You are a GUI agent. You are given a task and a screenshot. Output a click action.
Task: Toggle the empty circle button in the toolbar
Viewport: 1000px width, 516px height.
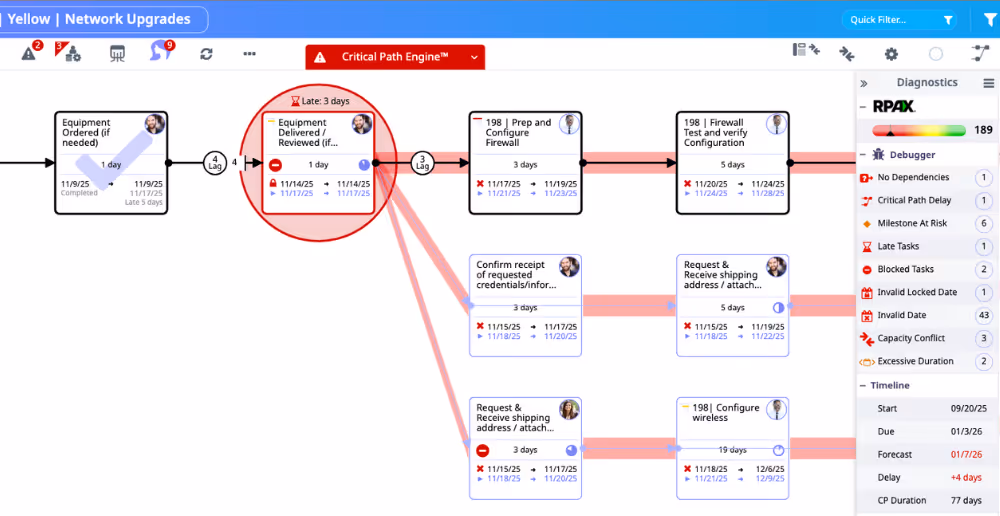point(936,54)
